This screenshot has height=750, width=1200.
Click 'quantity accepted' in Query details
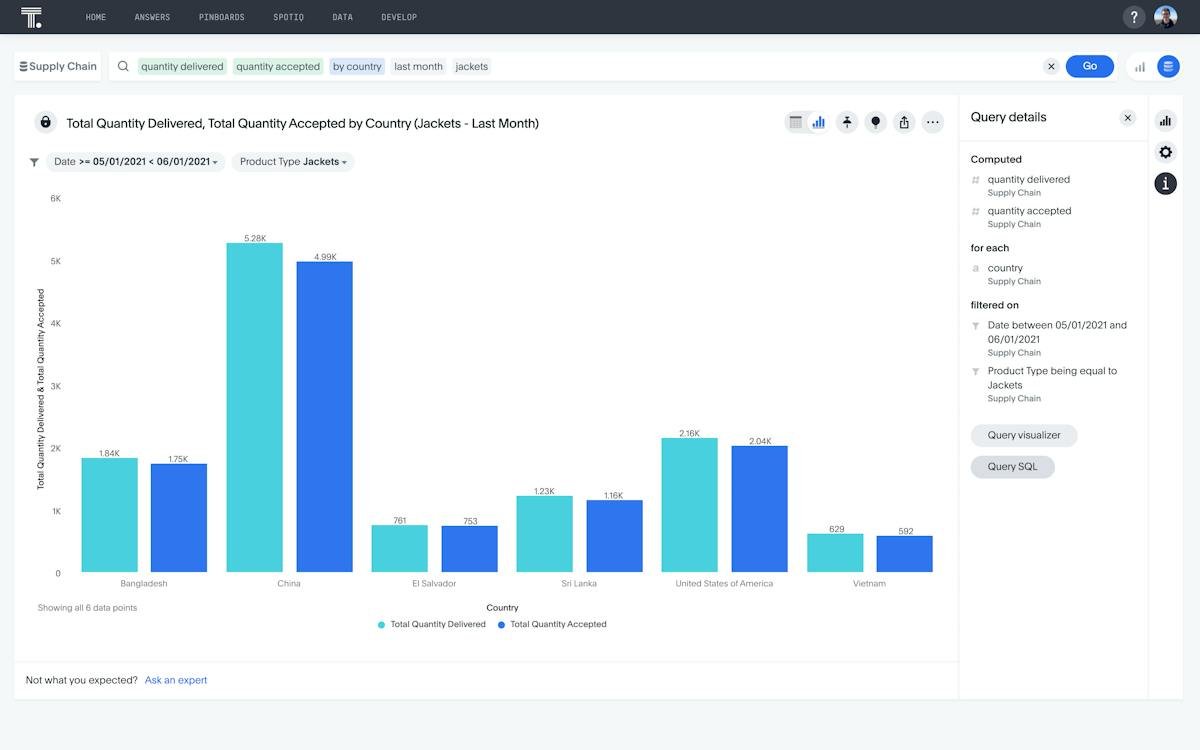(x=1029, y=211)
